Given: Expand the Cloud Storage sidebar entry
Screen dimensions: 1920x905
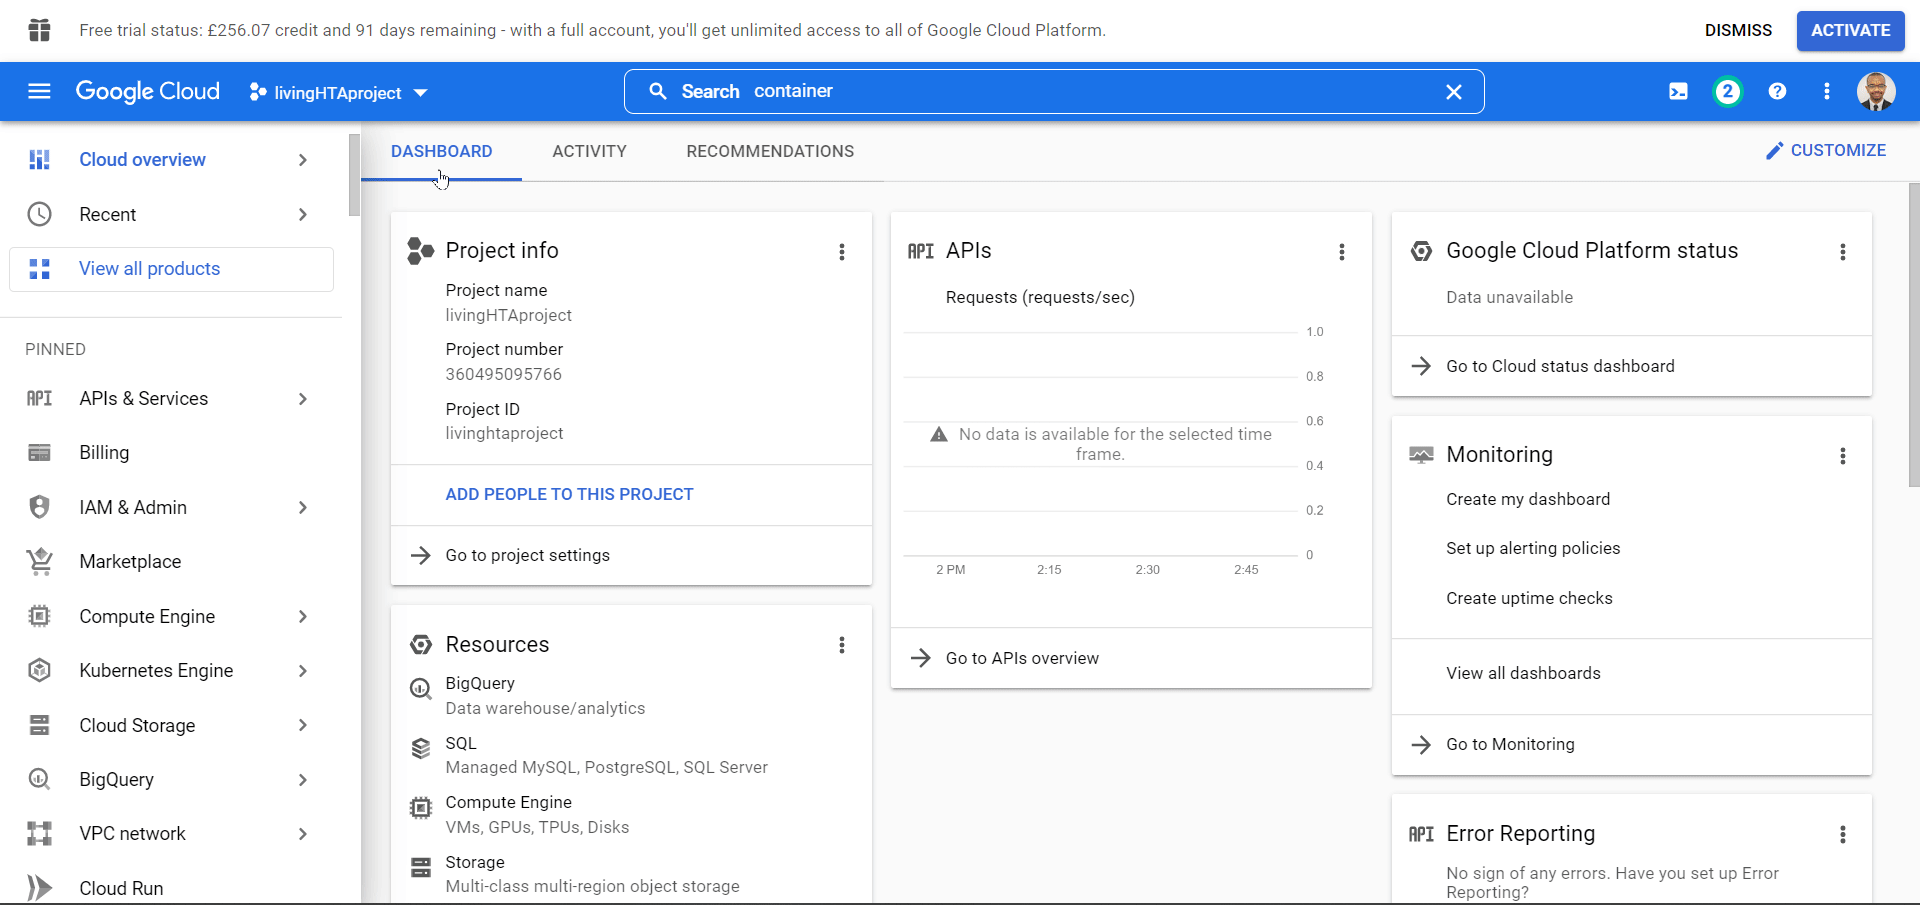Looking at the screenshot, I should pos(136,725).
